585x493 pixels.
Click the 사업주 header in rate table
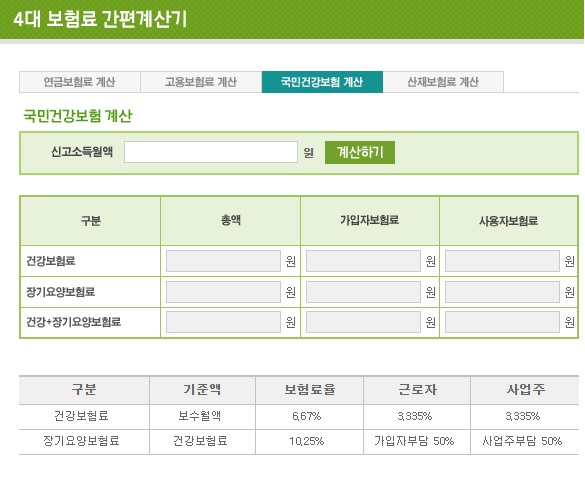point(525,390)
